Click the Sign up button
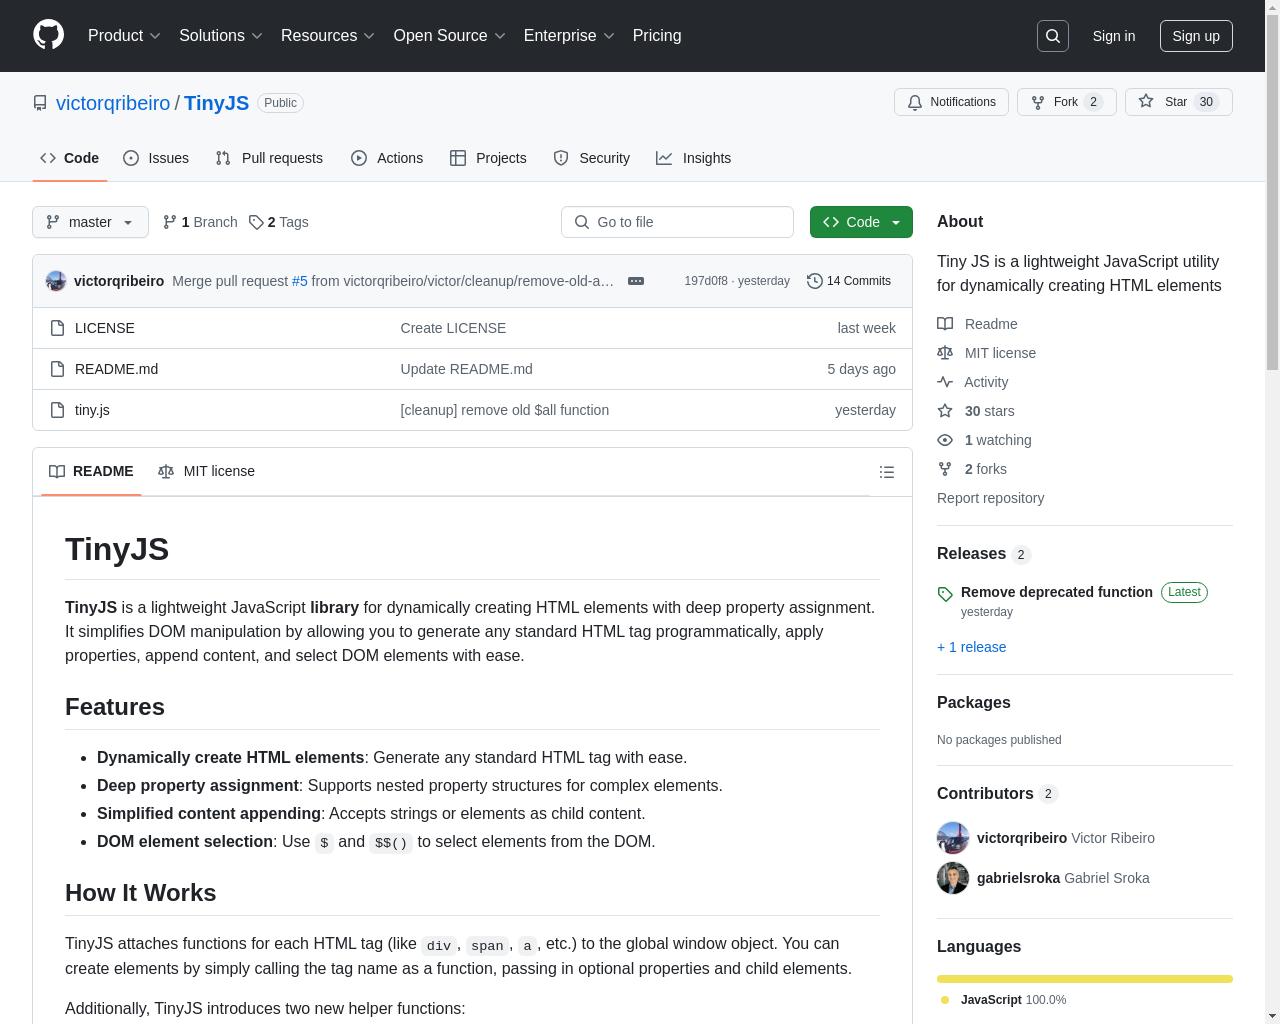Viewport: 1280px width, 1024px height. [1196, 36]
